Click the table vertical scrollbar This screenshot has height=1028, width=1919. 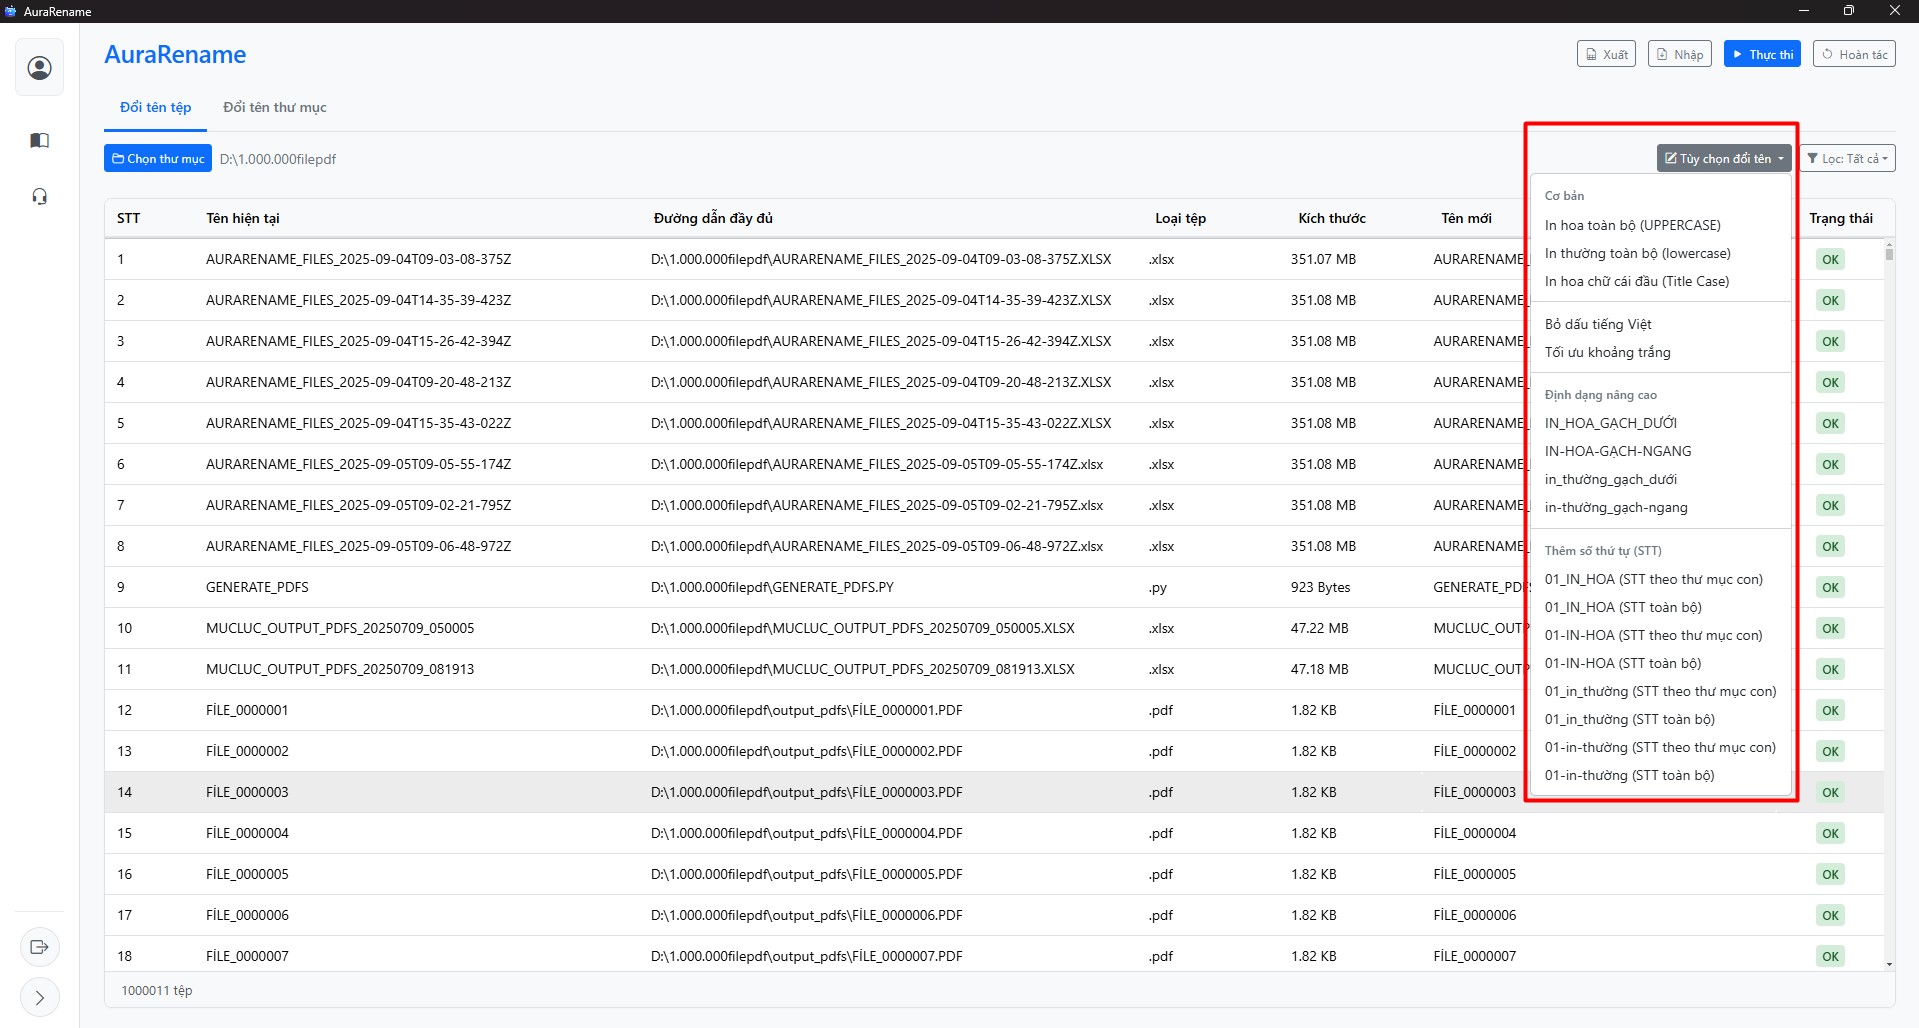coord(1889,600)
